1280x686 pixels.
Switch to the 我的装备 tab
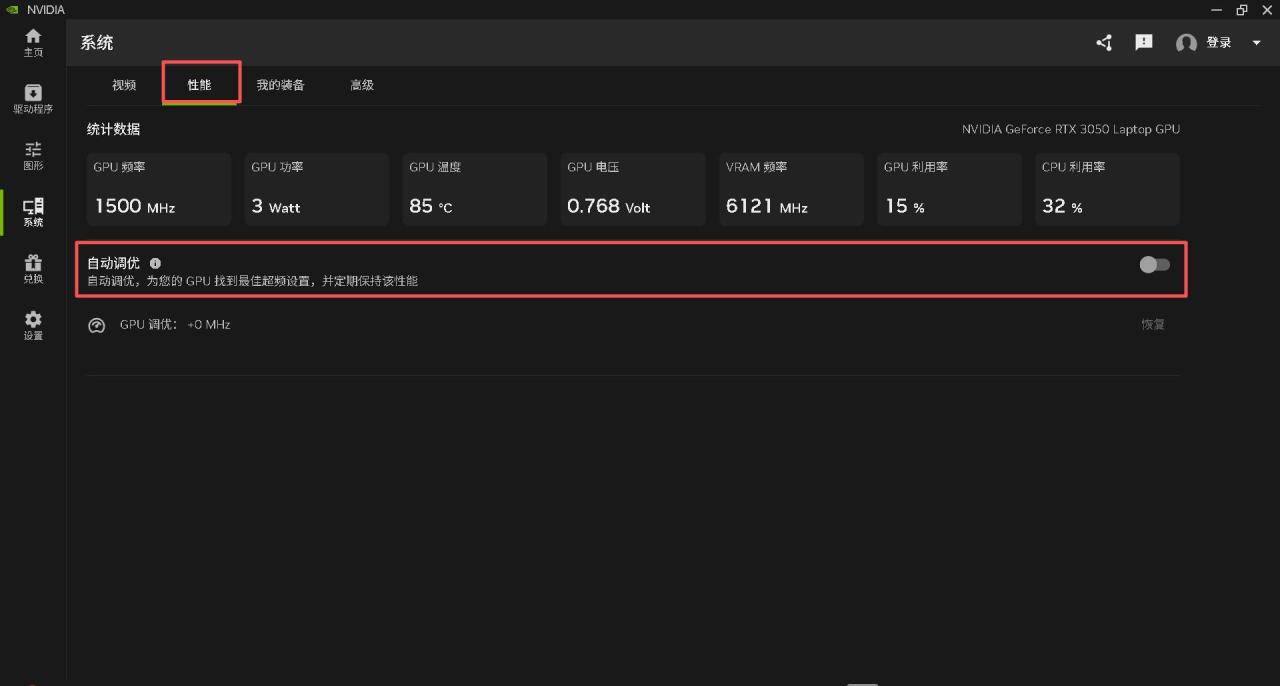280,85
